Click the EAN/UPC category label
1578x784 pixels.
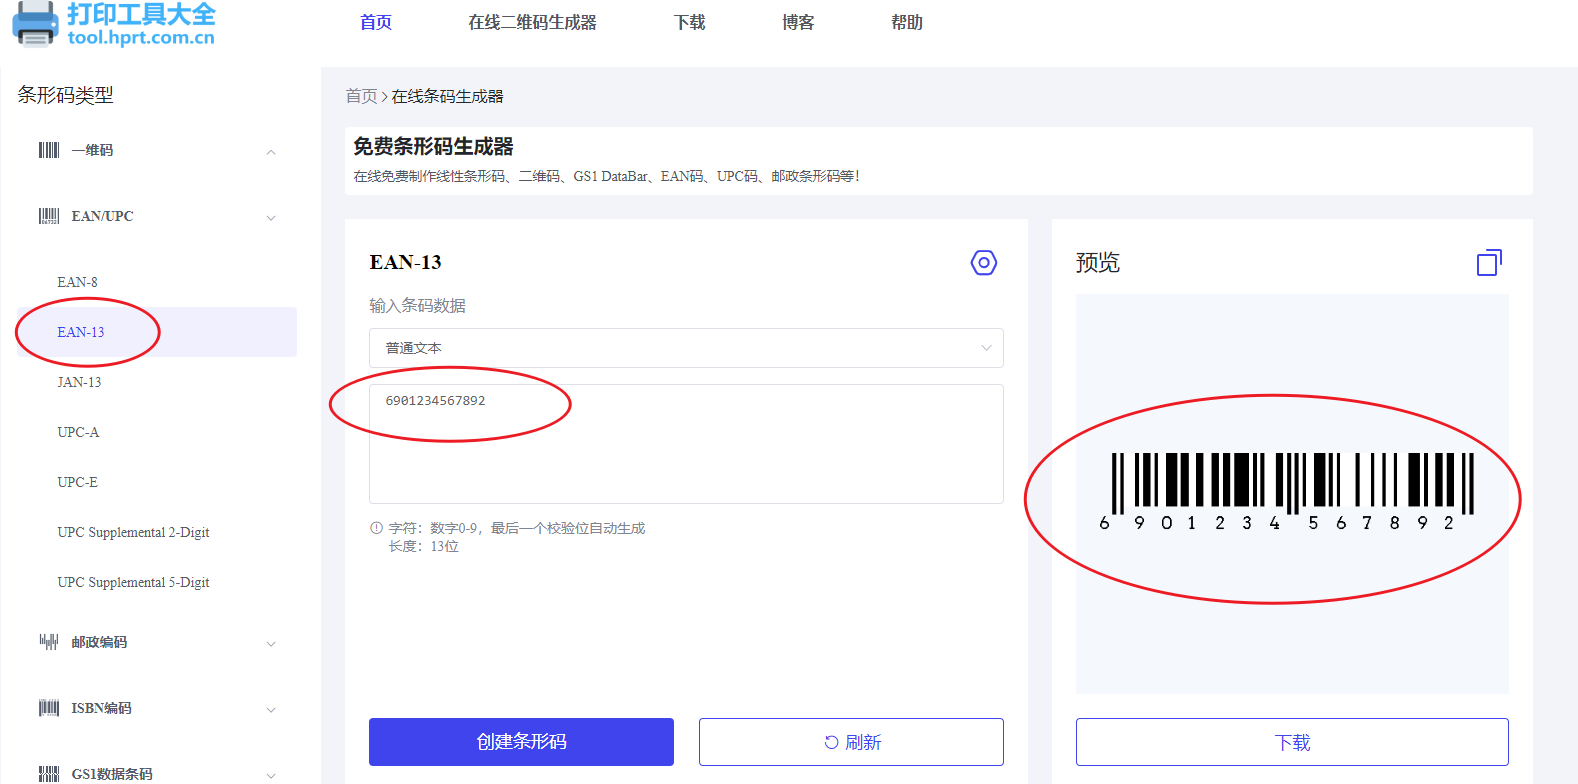102,216
